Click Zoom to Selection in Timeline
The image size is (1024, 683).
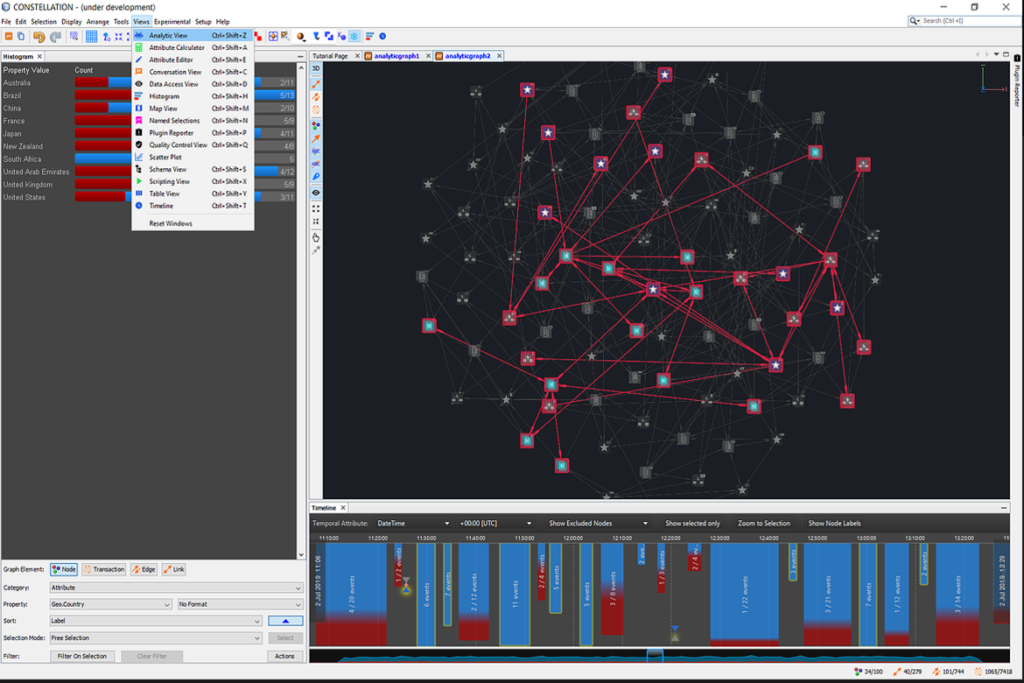(763, 523)
